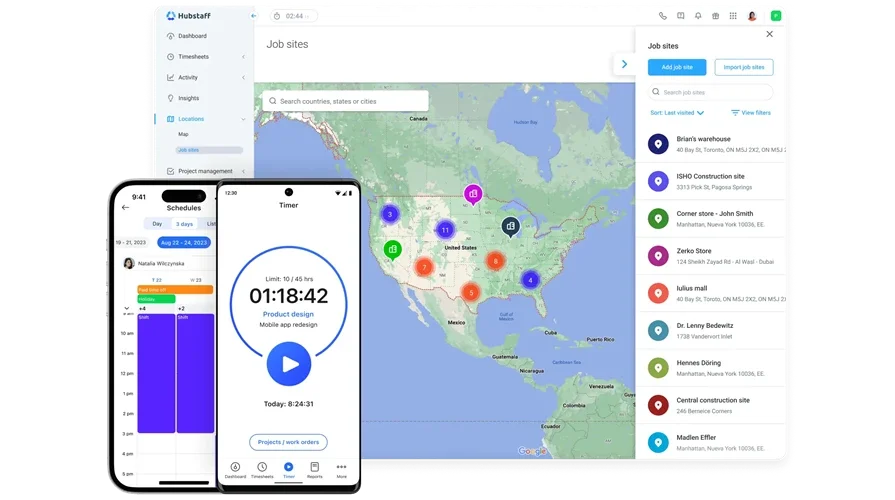The height and width of the screenshot is (500, 895).
Task: Click the magenta job site map marker
Action: coord(473,193)
